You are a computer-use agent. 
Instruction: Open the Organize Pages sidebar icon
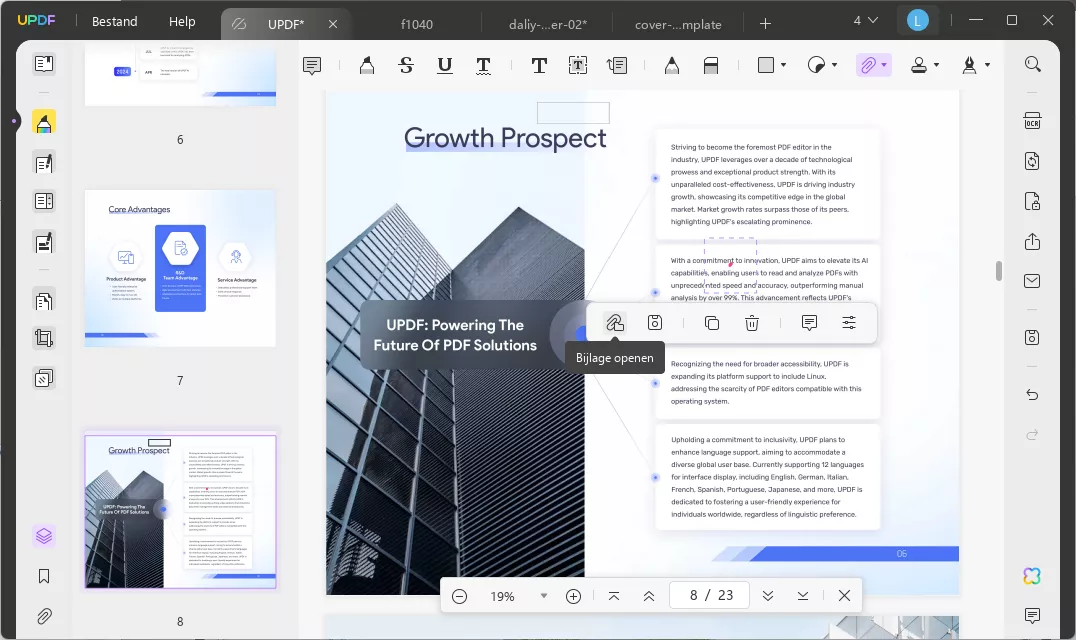tap(44, 301)
